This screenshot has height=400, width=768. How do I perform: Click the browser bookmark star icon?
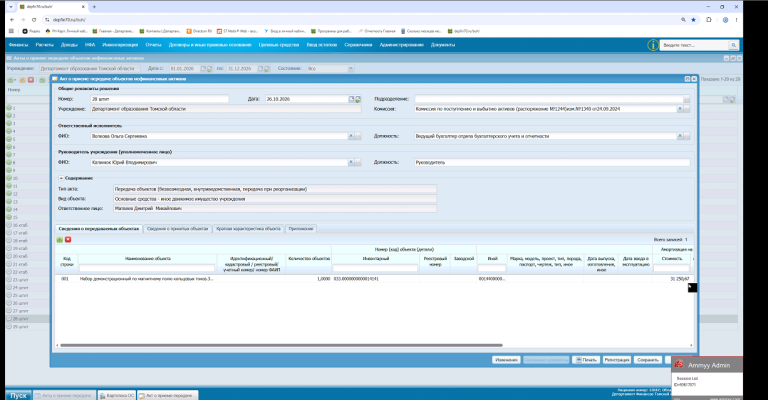(x=694, y=20)
